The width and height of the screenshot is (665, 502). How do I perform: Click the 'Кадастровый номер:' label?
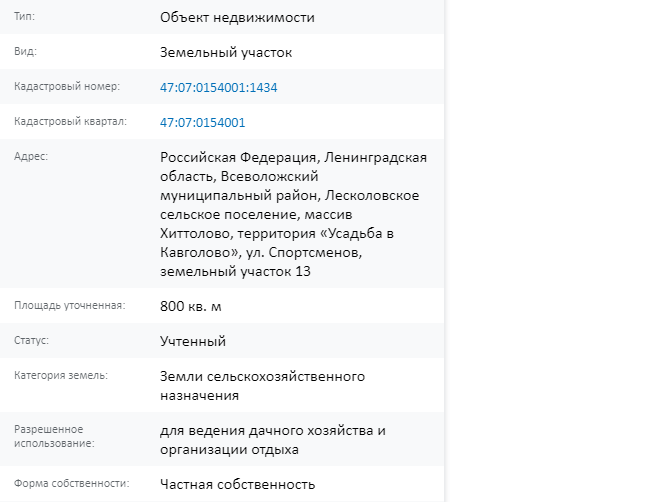click(67, 86)
